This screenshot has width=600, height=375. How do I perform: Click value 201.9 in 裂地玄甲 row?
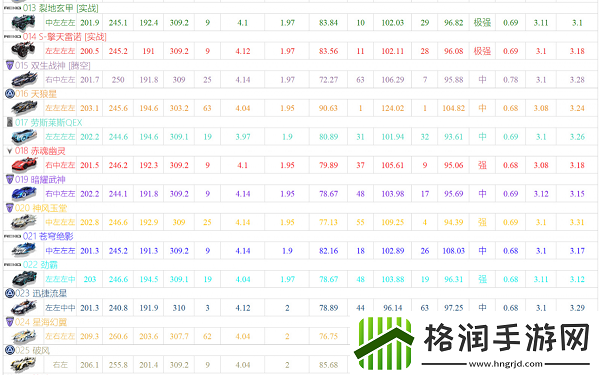[x=90, y=23]
